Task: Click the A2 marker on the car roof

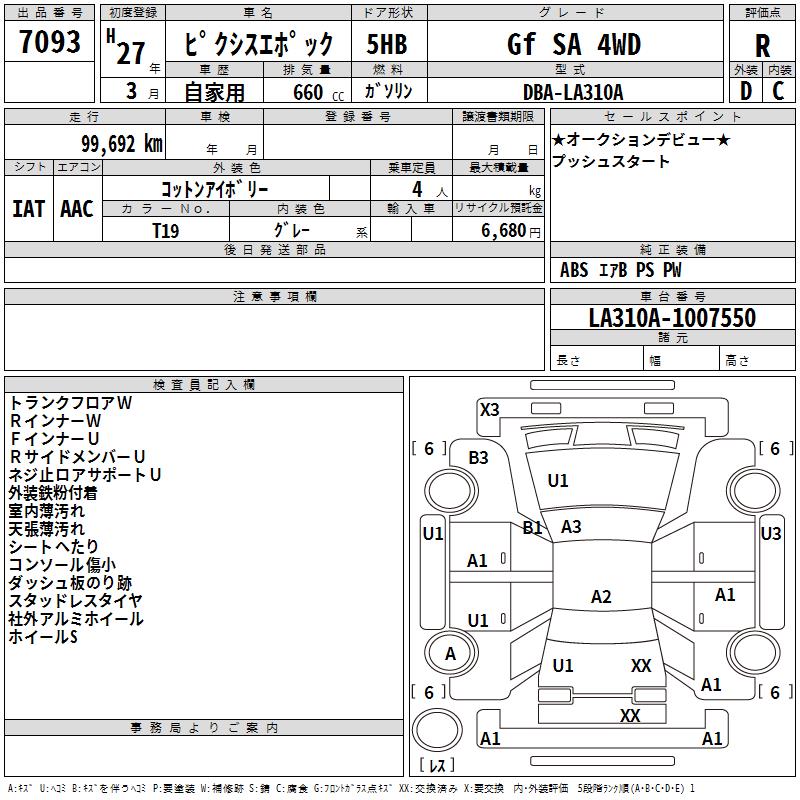Action: [x=601, y=597]
